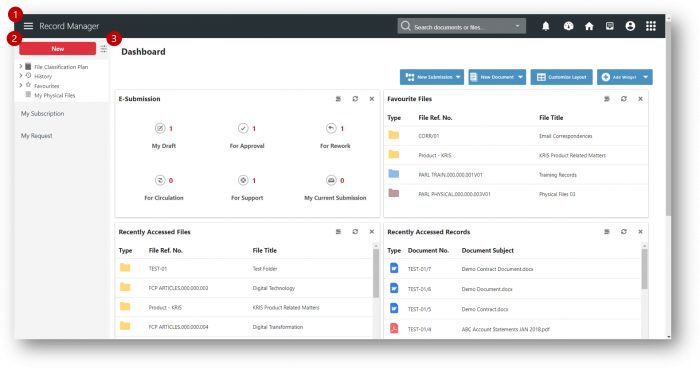Click the main page vertical scrollbar

[668, 118]
